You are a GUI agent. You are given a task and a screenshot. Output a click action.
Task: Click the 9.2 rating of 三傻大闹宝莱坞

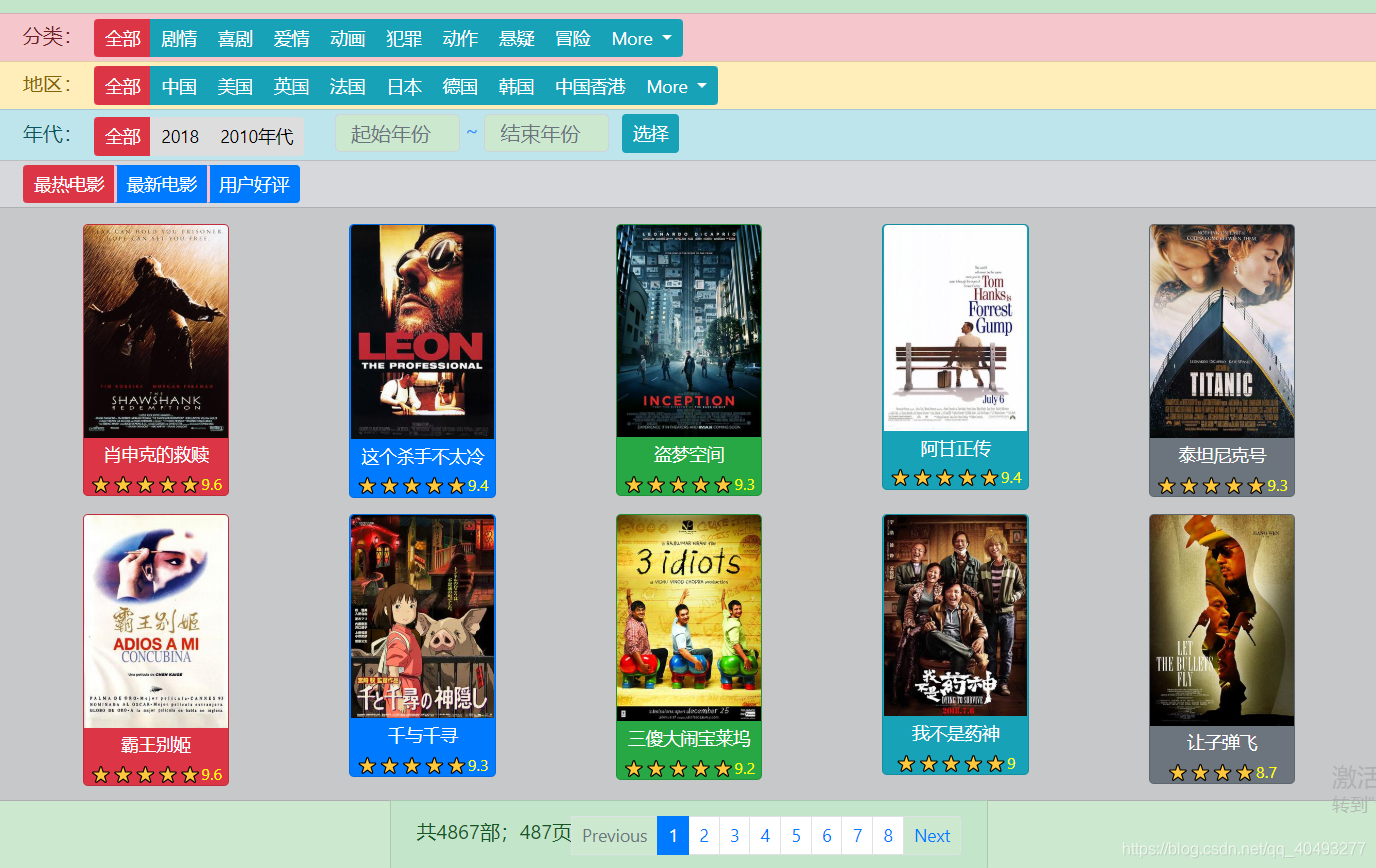pos(744,769)
